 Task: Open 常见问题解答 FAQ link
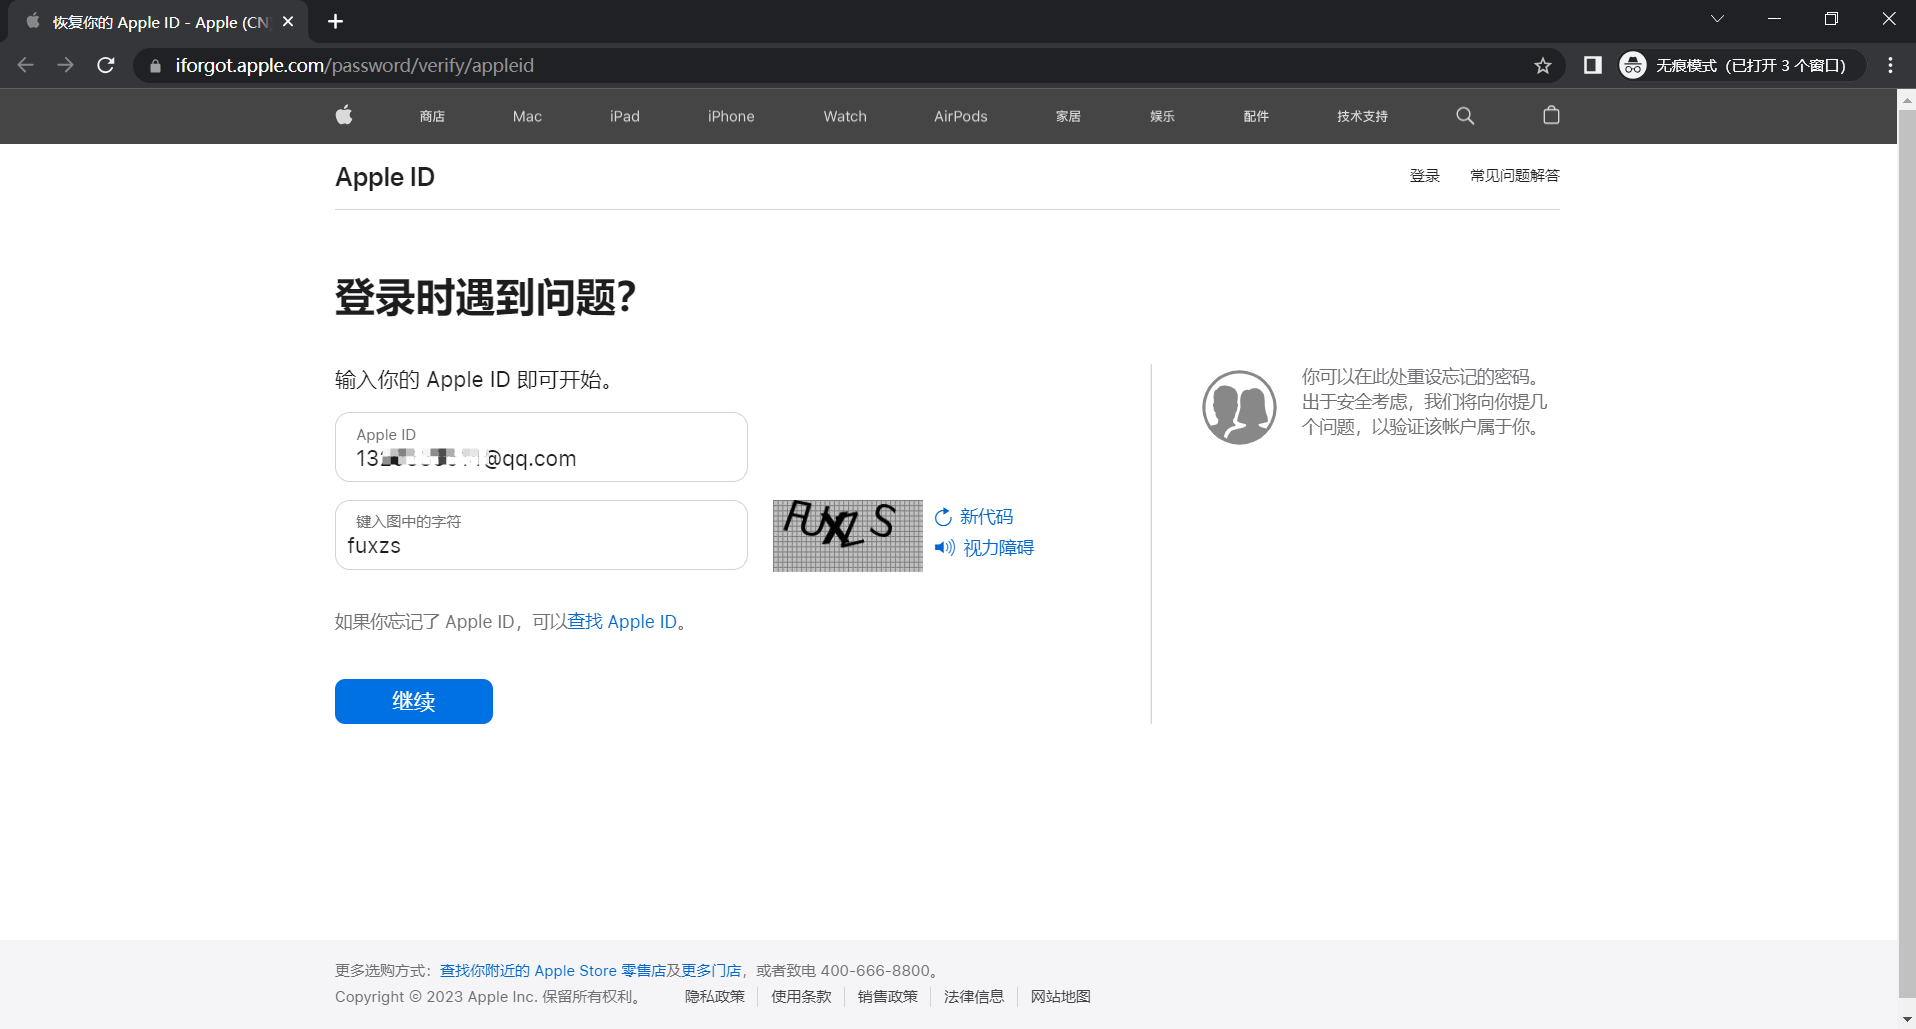[x=1515, y=176]
